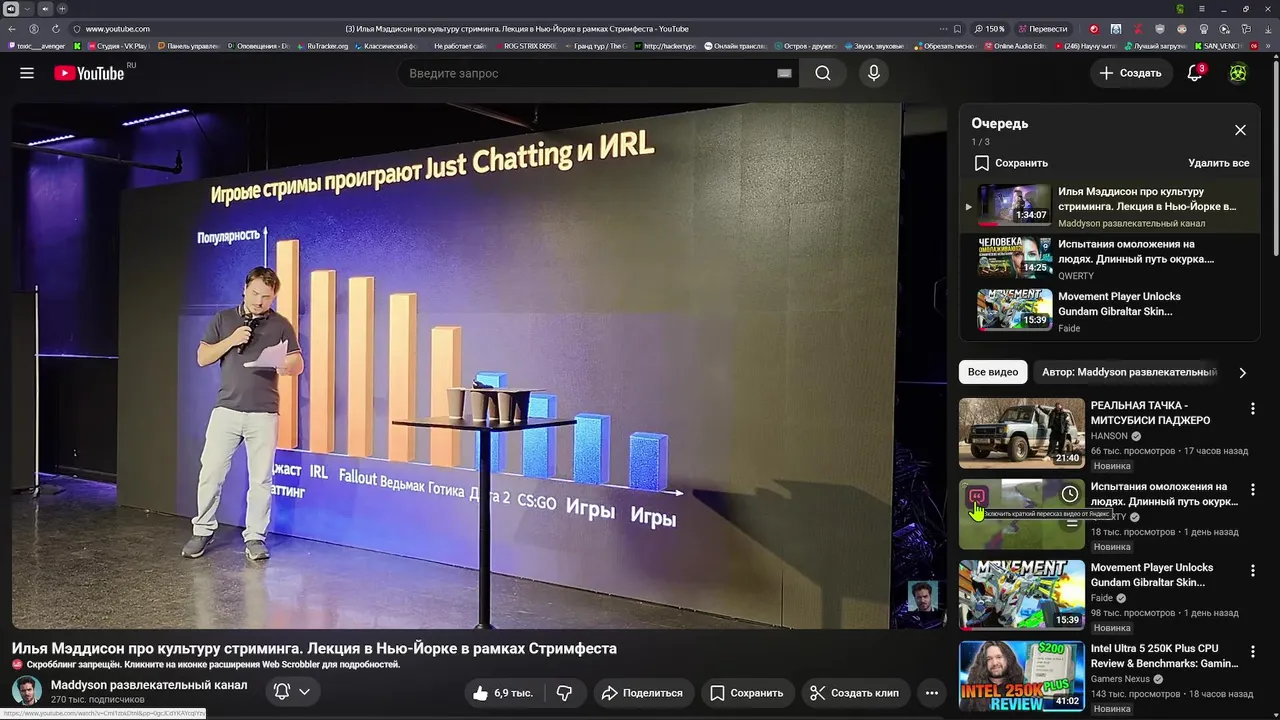Enable Yandex brief video summary icon
This screenshot has width=1280, height=720.
977,495
